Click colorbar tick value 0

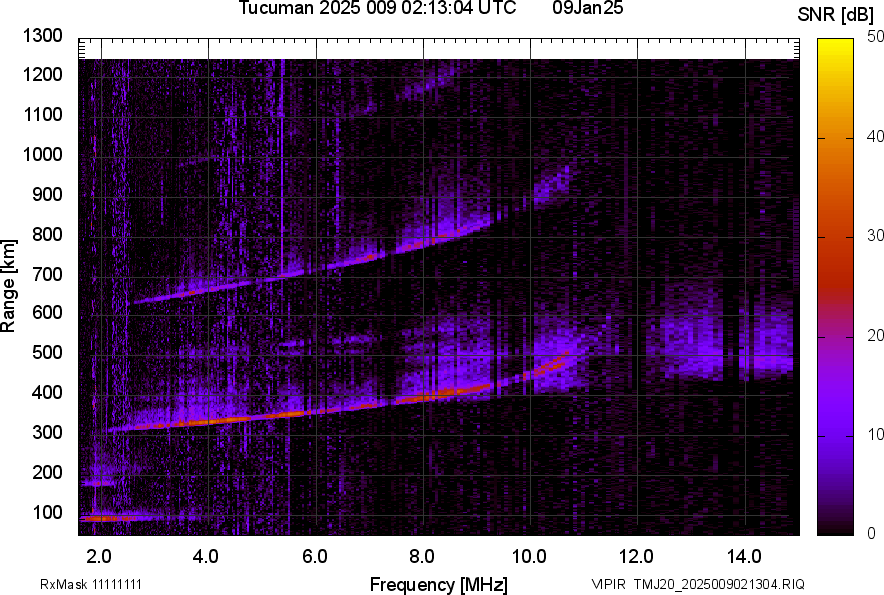872,533
